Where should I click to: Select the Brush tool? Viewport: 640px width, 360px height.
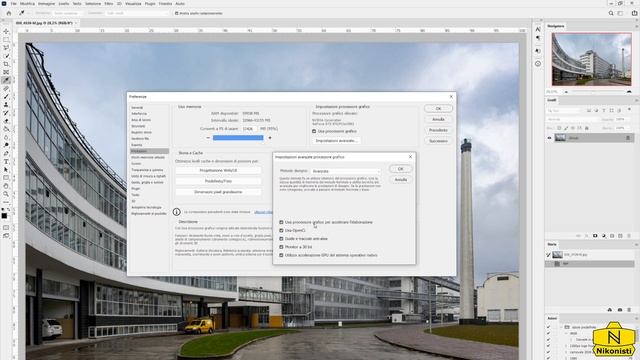(6, 97)
